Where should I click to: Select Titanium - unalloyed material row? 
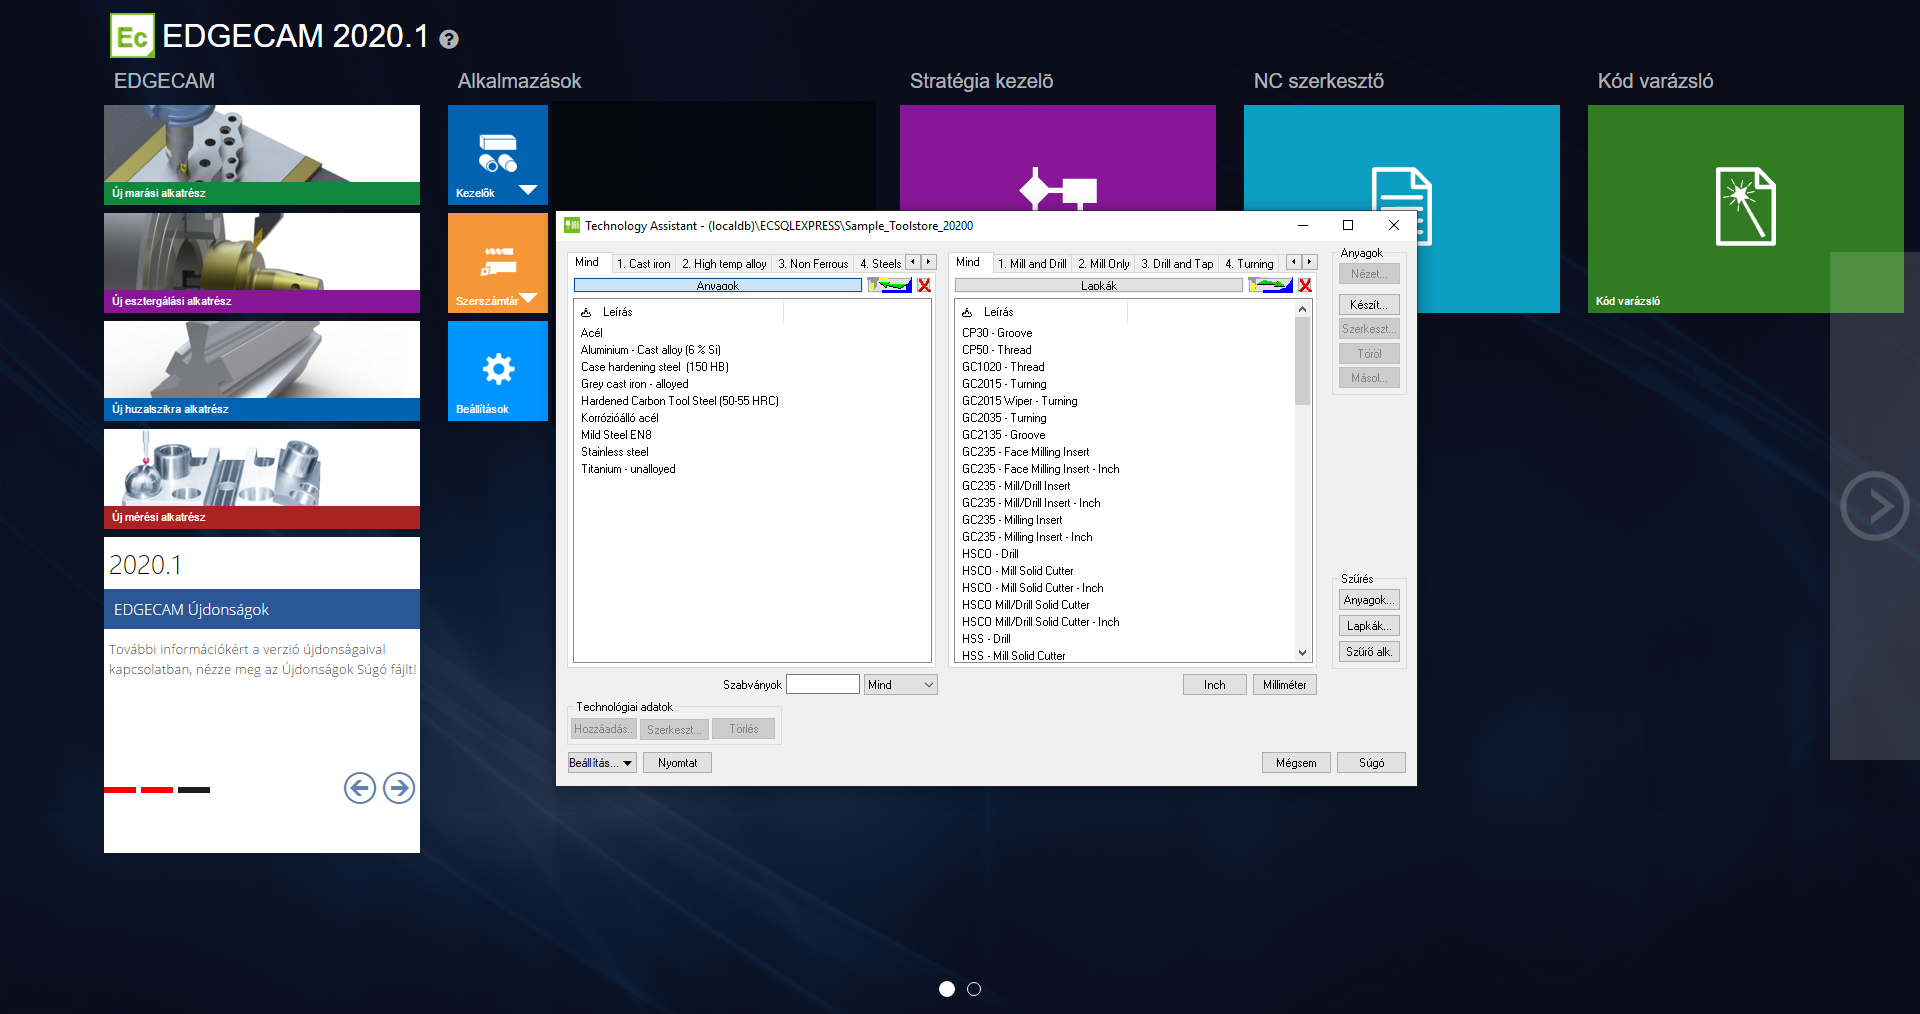click(x=628, y=469)
